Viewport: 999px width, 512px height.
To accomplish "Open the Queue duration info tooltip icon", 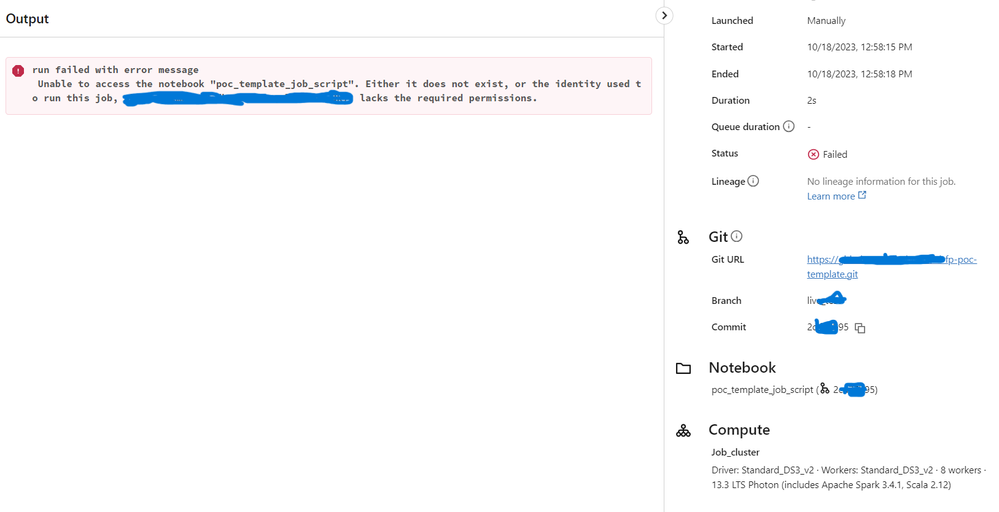I will click(788, 127).
